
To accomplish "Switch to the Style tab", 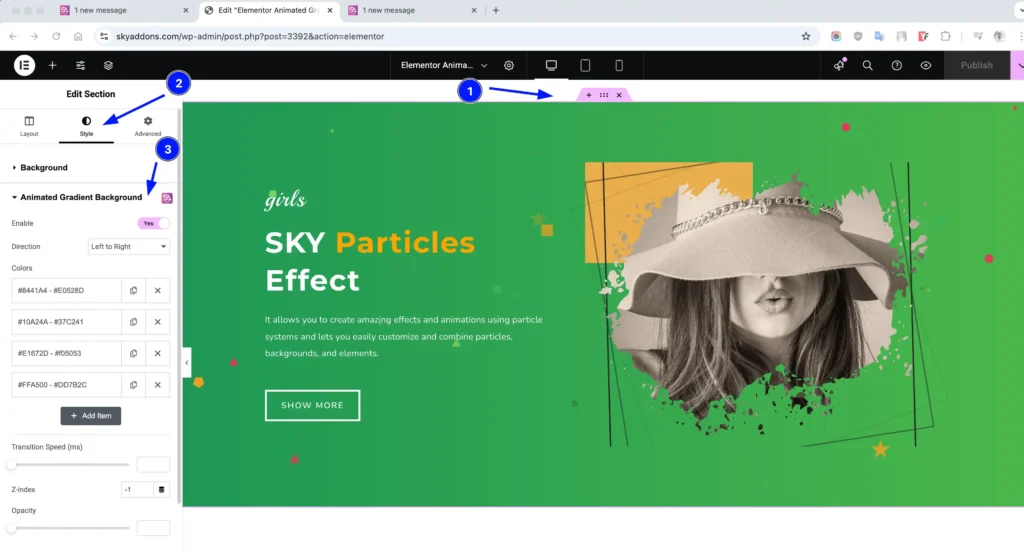I will pos(86,125).
